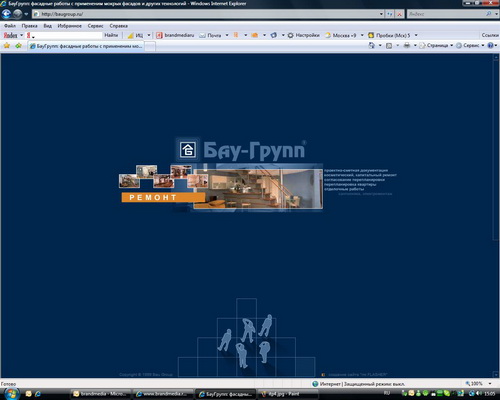This screenshot has width=500, height=400.
Task: Click the orange РЕМОНТ banner
Action: 163,197
